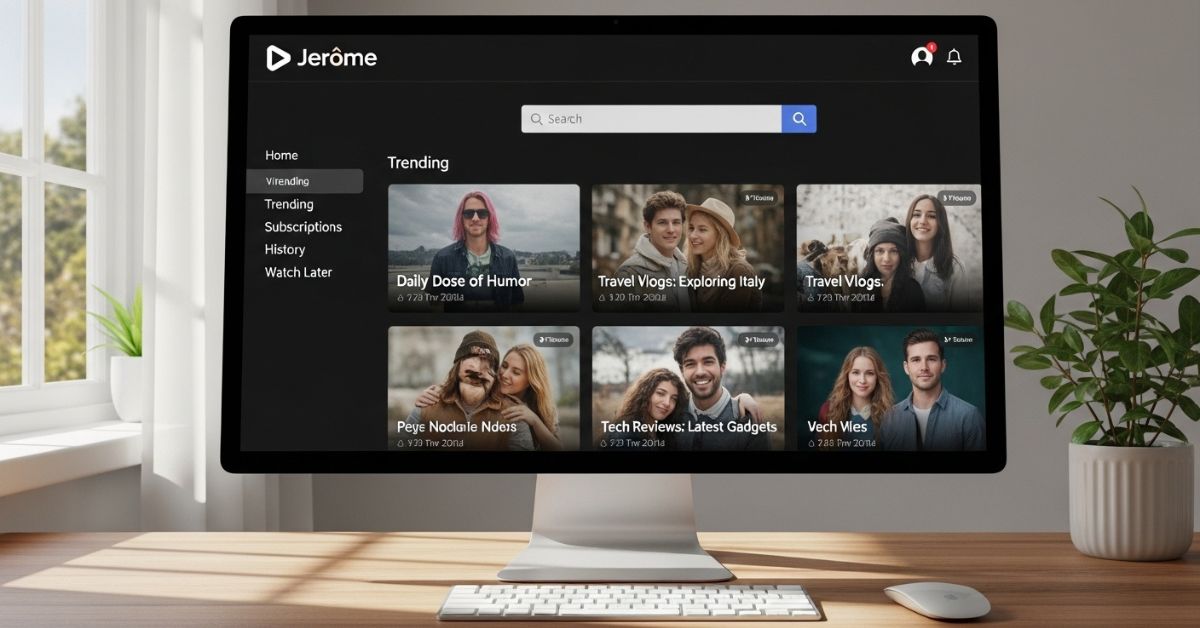Open the Watch Later list
Image resolution: width=1200 pixels, height=628 pixels.
[x=298, y=272]
